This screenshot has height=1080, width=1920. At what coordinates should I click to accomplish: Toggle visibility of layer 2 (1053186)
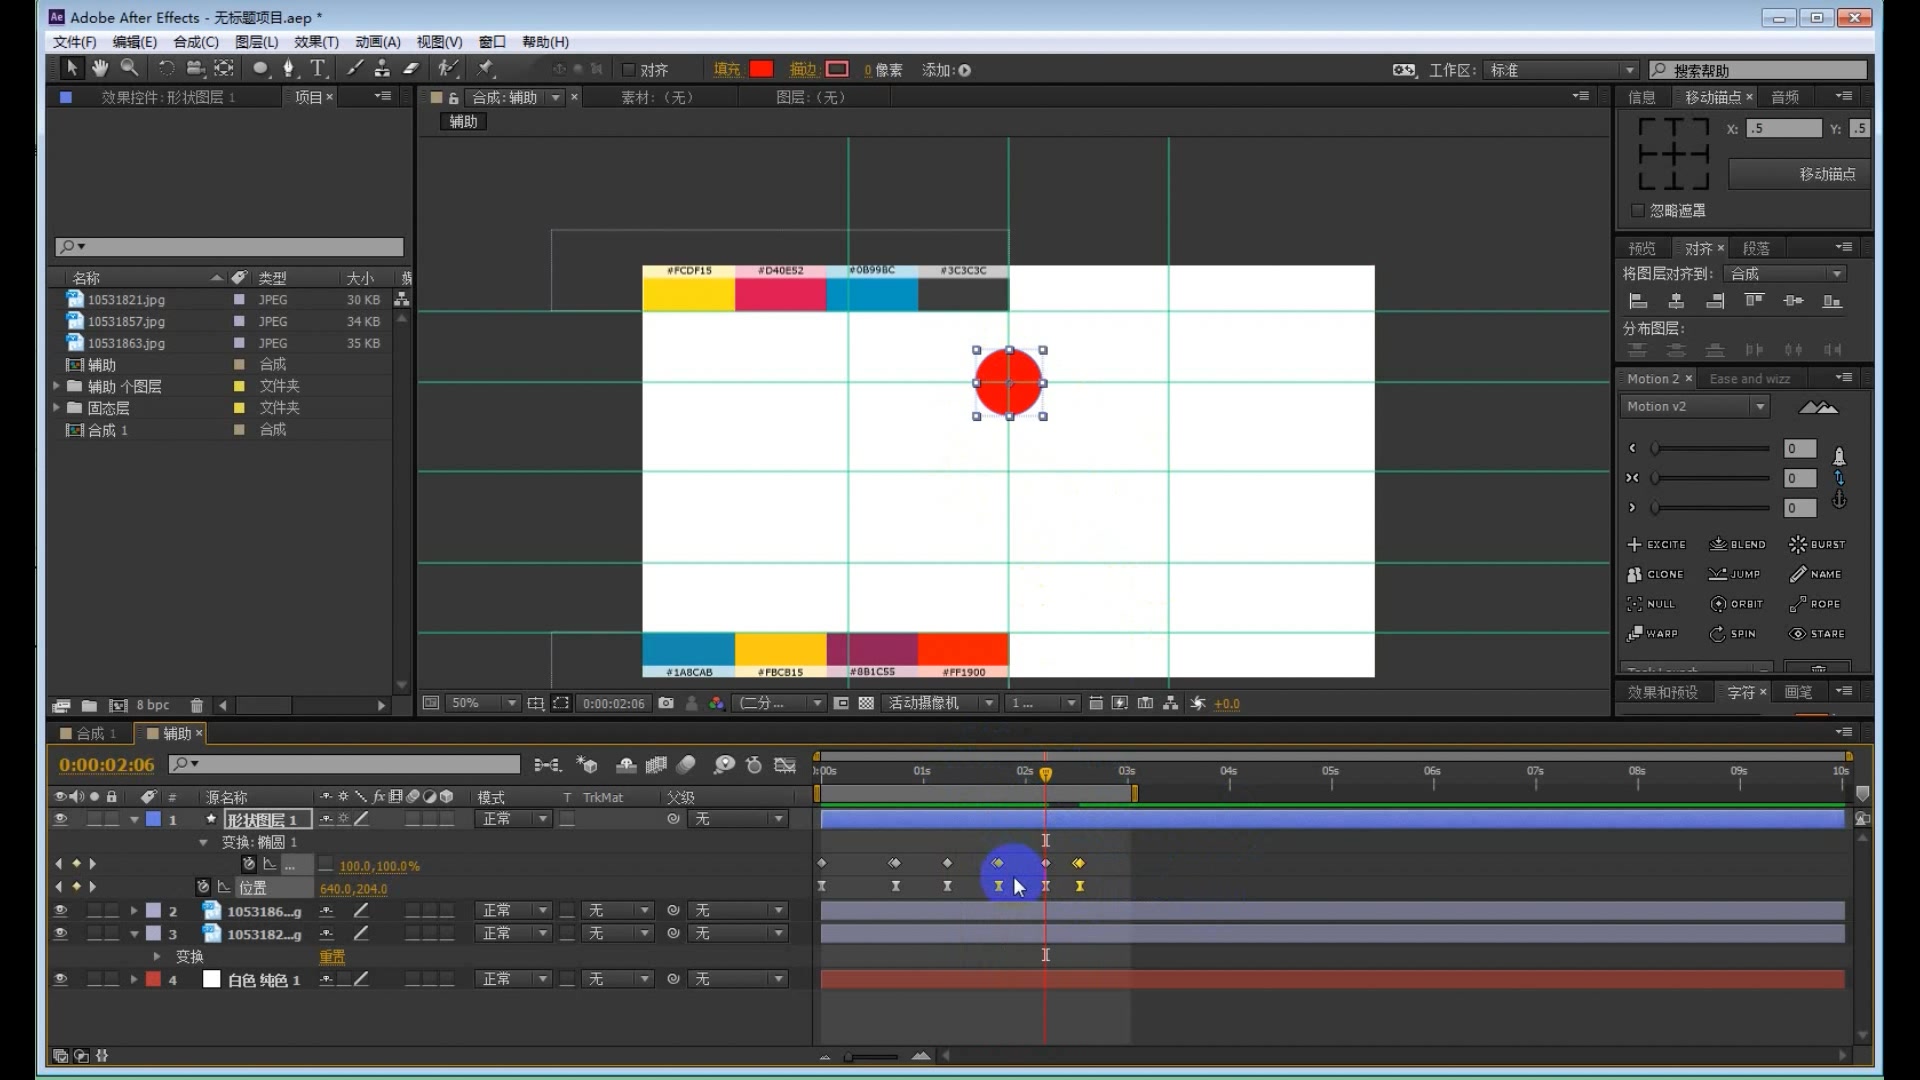pyautogui.click(x=59, y=910)
